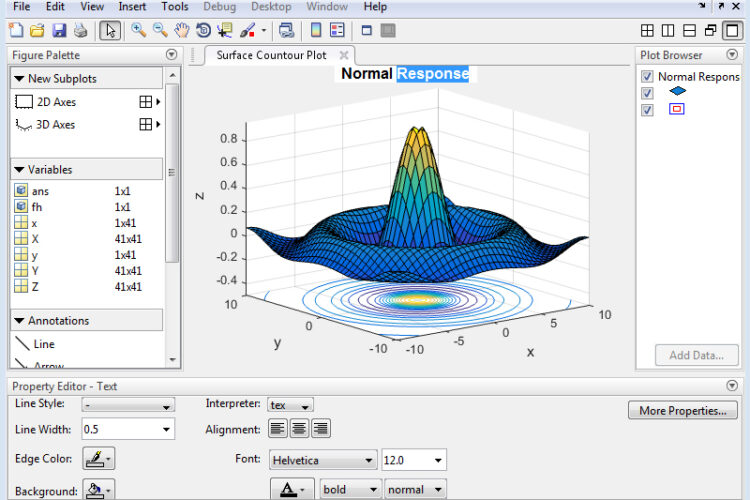The height and width of the screenshot is (500, 750).
Task: Choose the maximized single layout icon
Action: point(732,31)
